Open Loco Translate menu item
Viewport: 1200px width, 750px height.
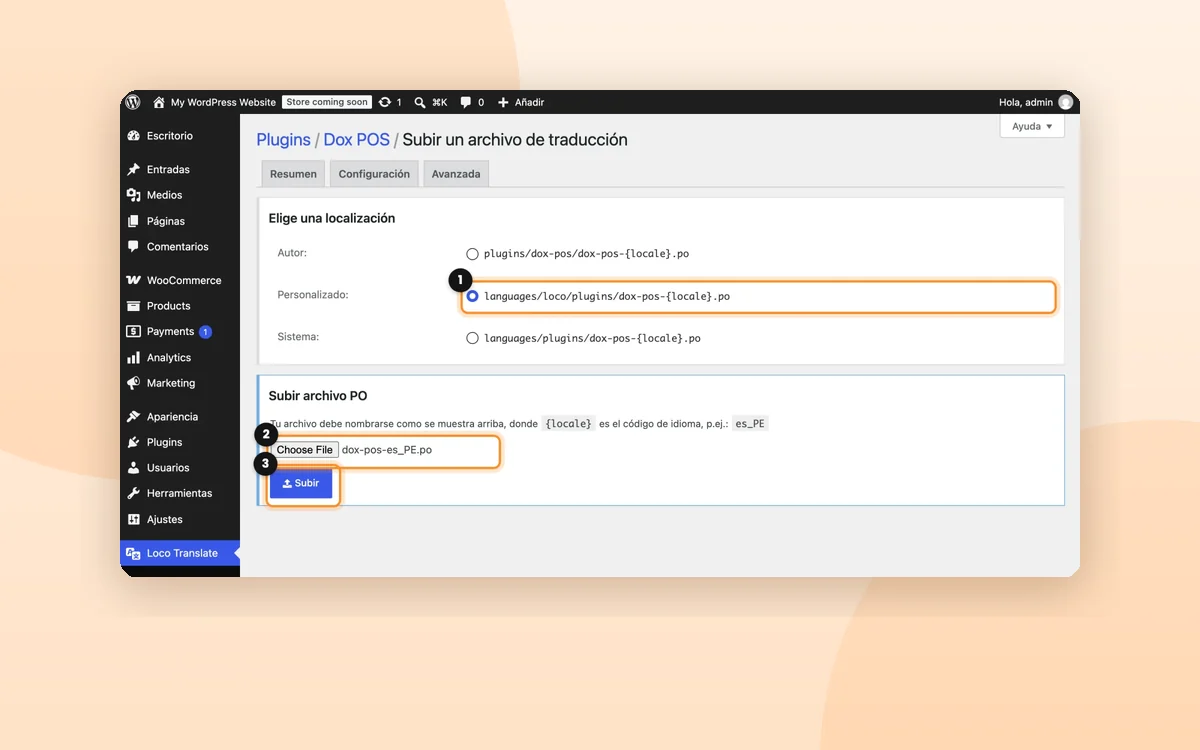point(180,553)
